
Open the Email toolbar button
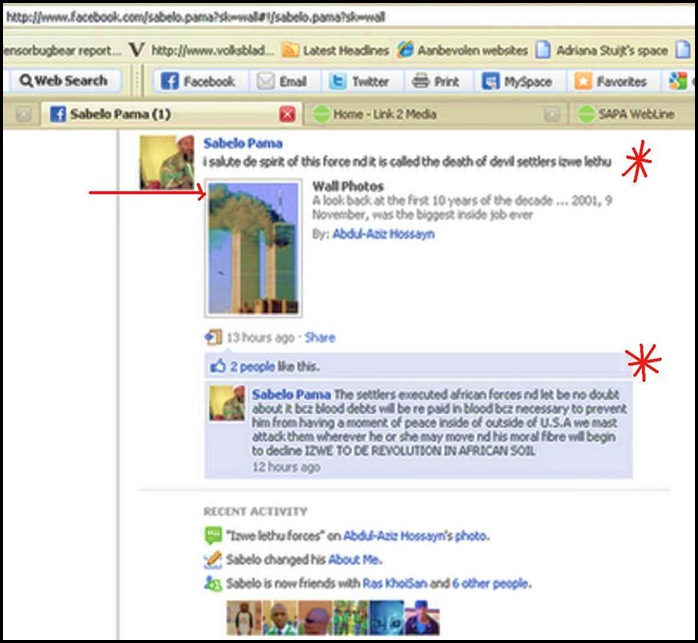(x=282, y=81)
